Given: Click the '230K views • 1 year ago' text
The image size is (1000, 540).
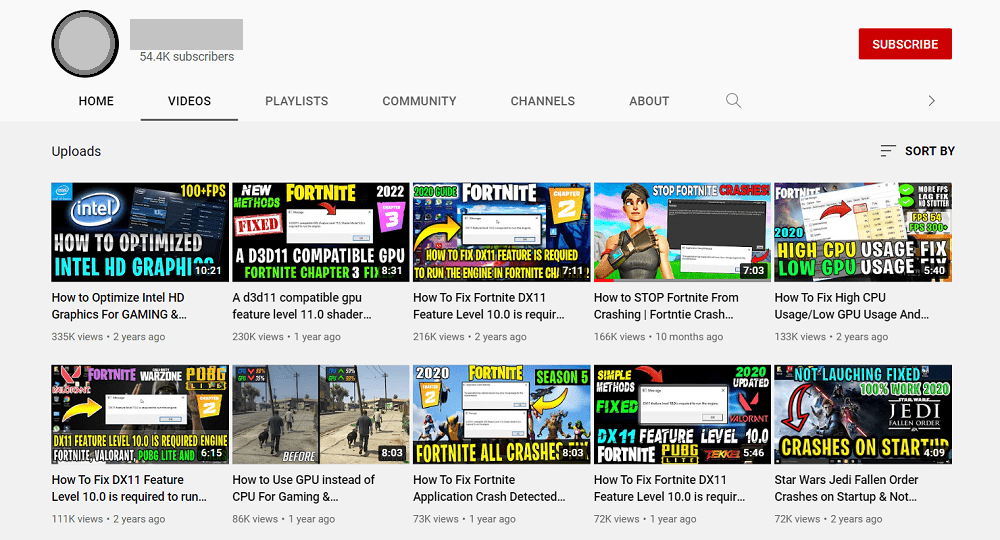Looking at the screenshot, I should click(x=286, y=337).
